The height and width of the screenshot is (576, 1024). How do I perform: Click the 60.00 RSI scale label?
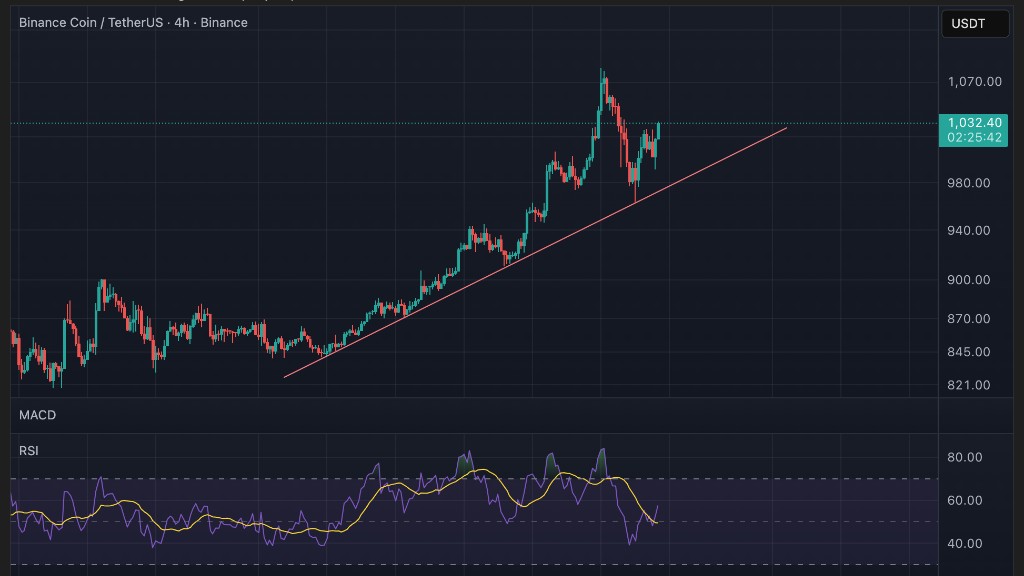965,501
